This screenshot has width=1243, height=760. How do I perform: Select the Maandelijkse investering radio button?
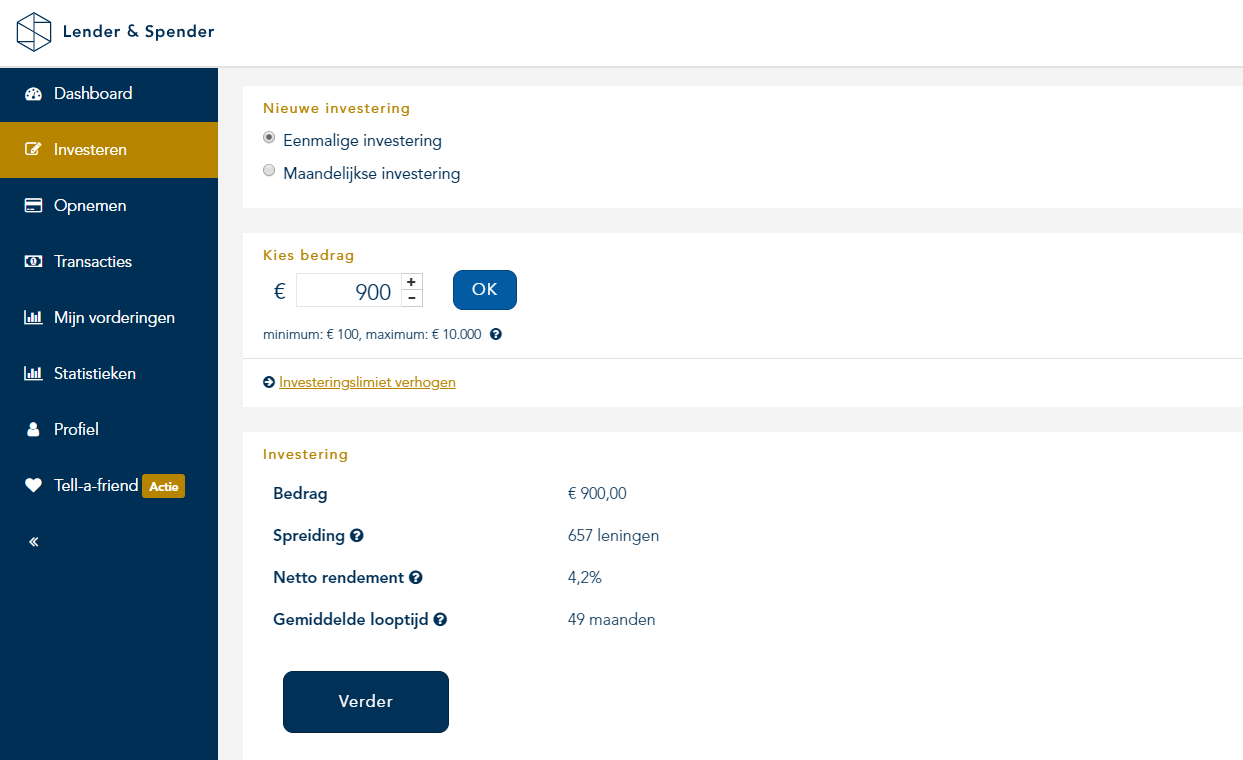pos(269,171)
